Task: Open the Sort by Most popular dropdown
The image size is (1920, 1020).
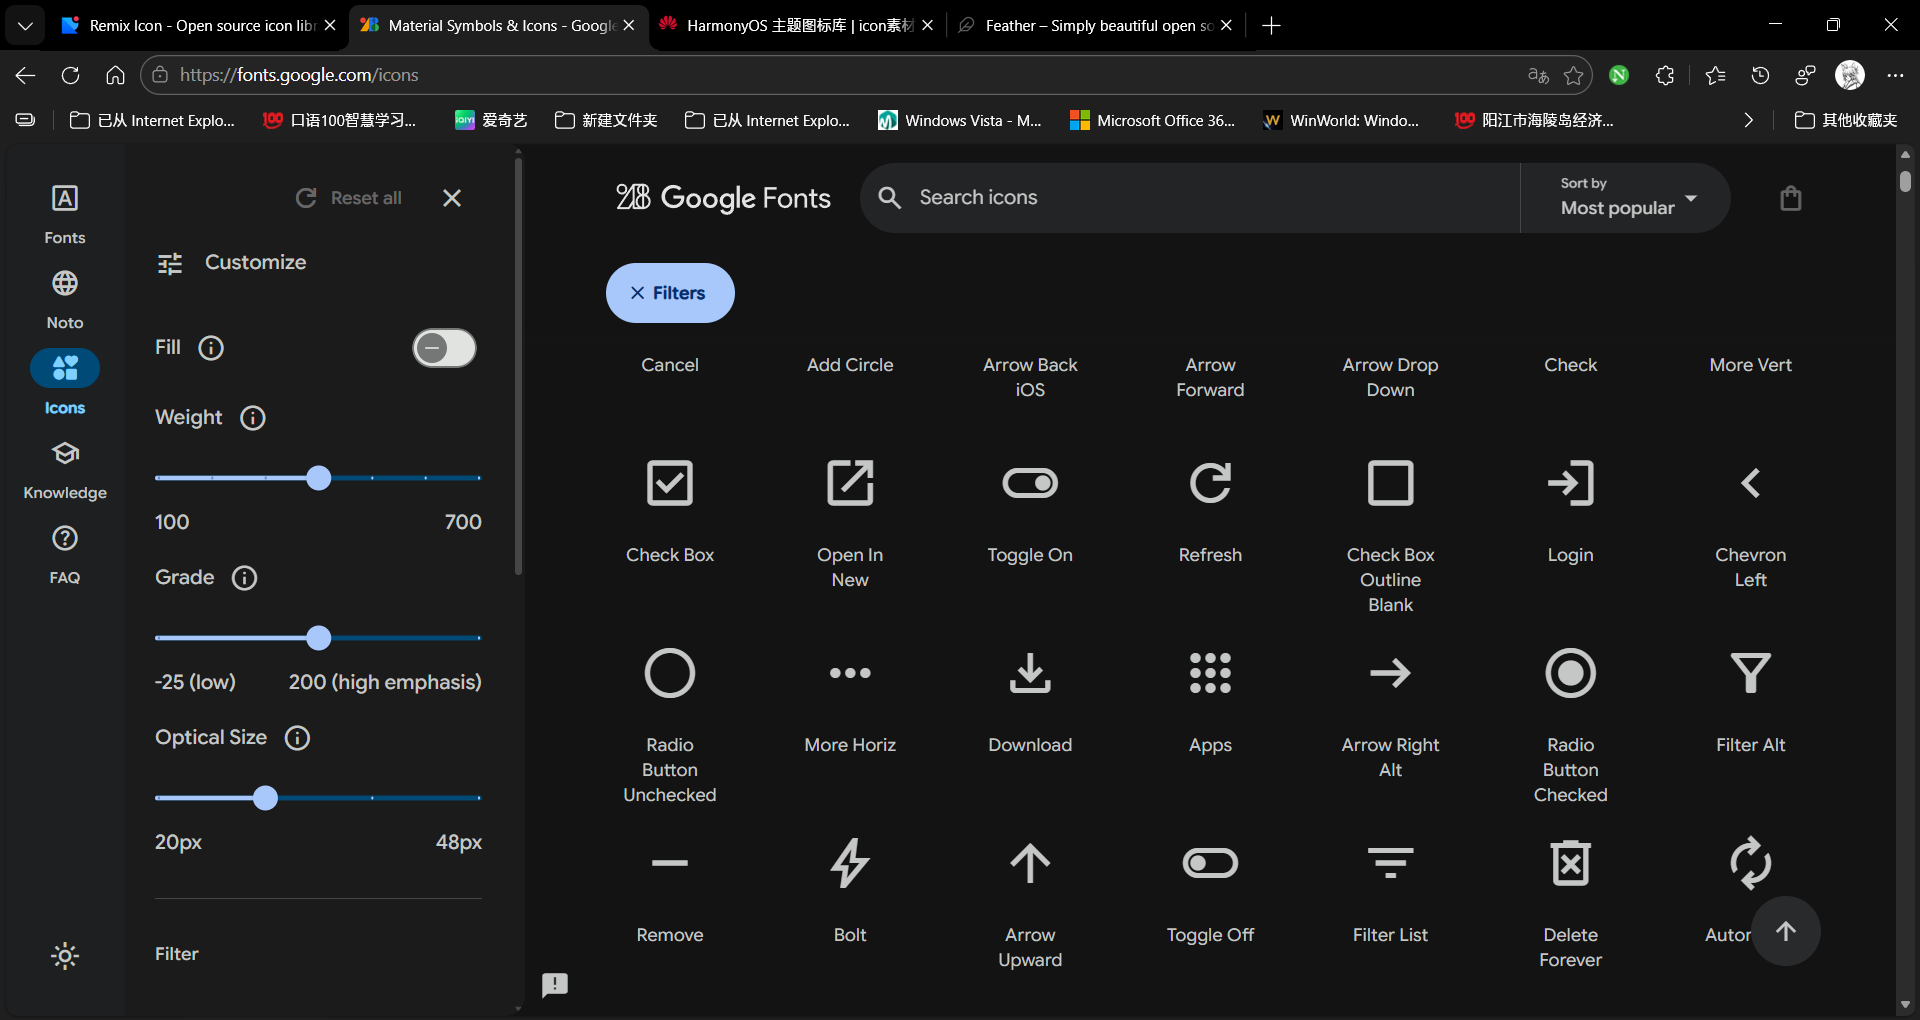Action: [1626, 198]
